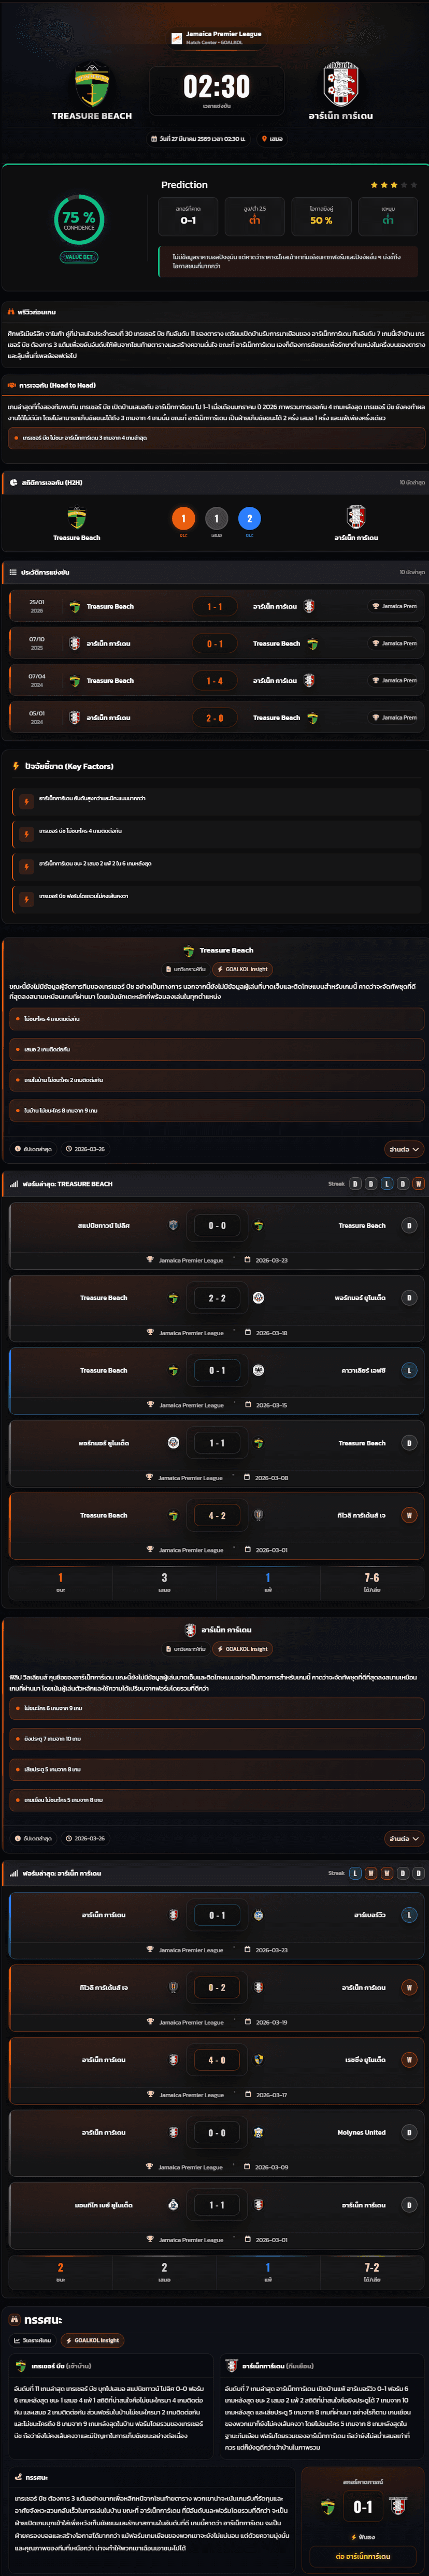Click the Treasure Beach crest in match header
The width and height of the screenshot is (429, 2576).
click(x=92, y=86)
